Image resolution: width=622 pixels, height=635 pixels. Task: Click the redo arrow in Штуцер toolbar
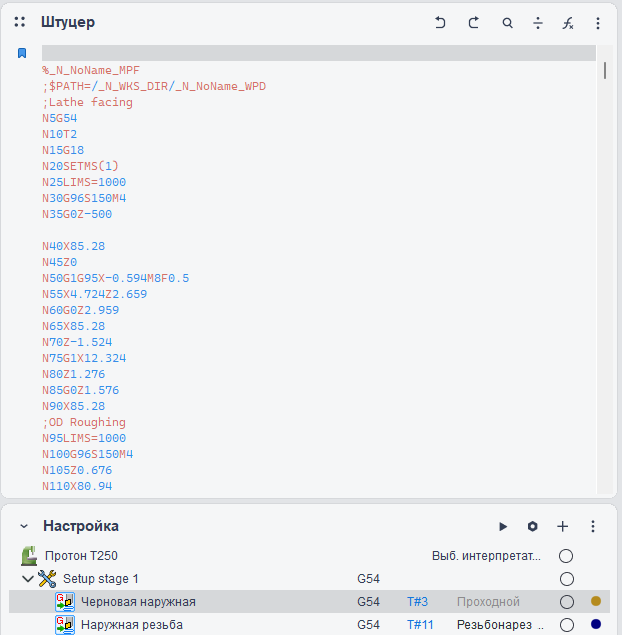[474, 22]
